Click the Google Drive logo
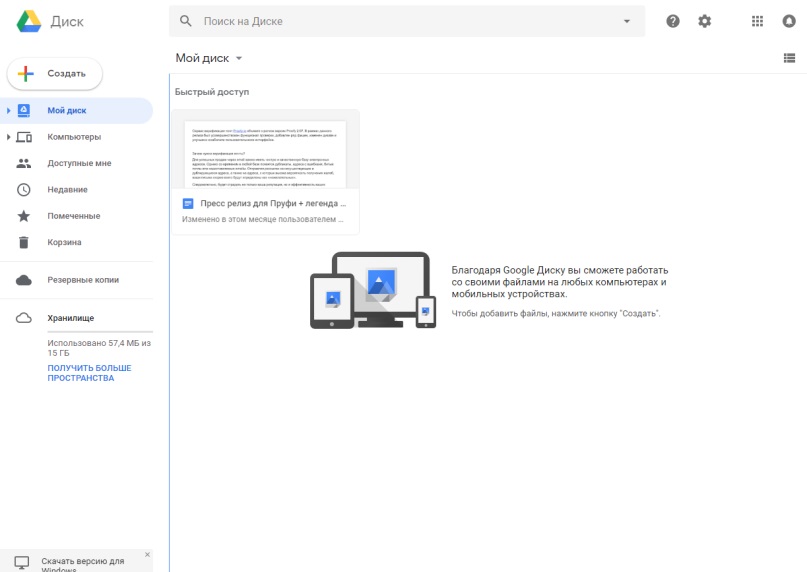 pos(29,22)
